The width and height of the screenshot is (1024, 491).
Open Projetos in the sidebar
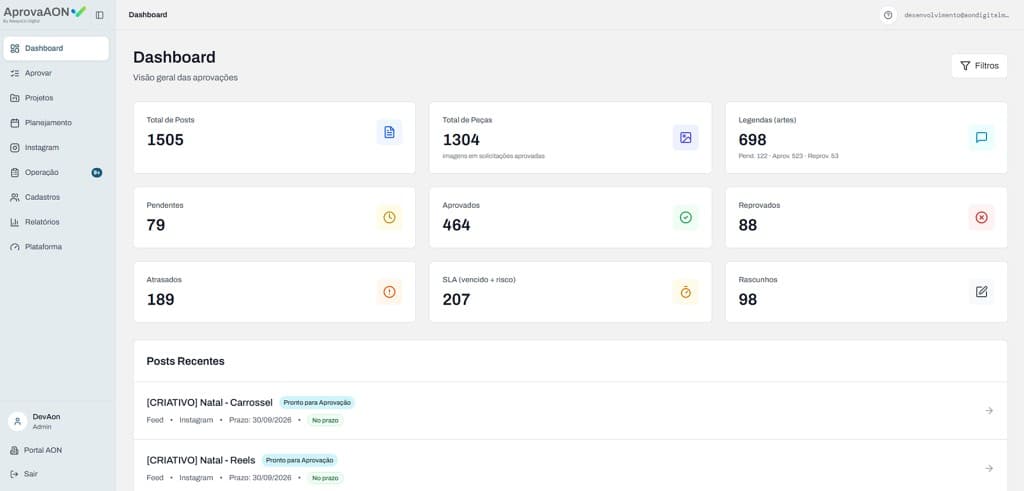coord(56,98)
